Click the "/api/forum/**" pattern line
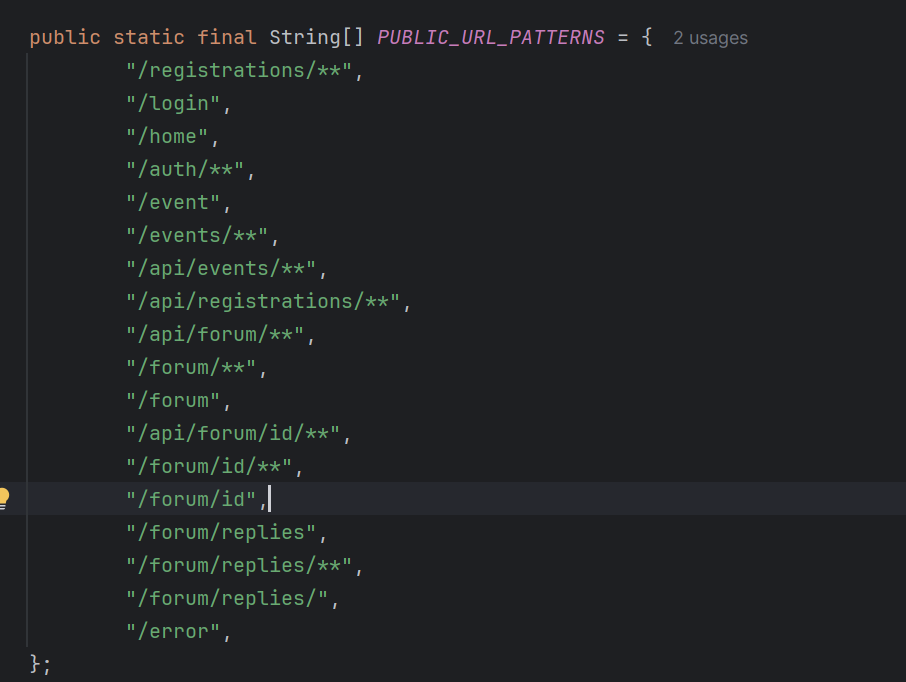The height and width of the screenshot is (682, 906). (x=215, y=335)
